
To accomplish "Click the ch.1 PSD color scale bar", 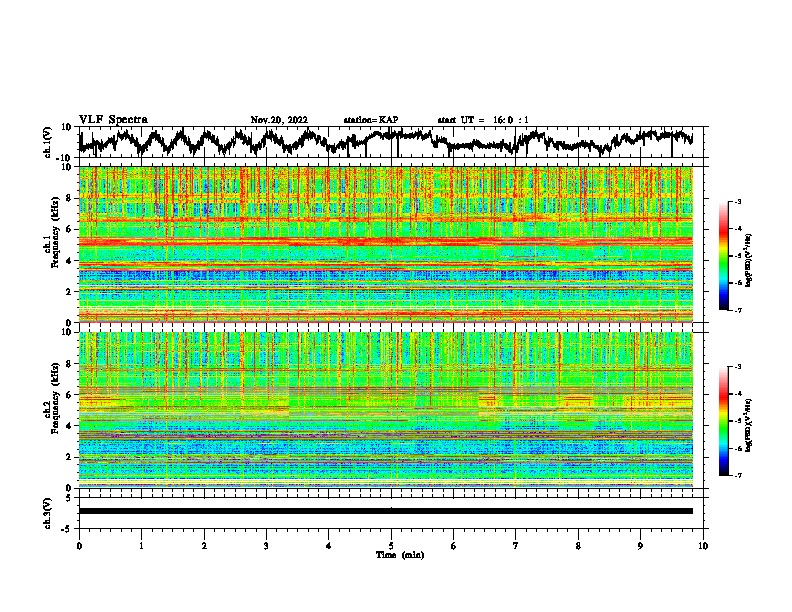I will (724, 256).
